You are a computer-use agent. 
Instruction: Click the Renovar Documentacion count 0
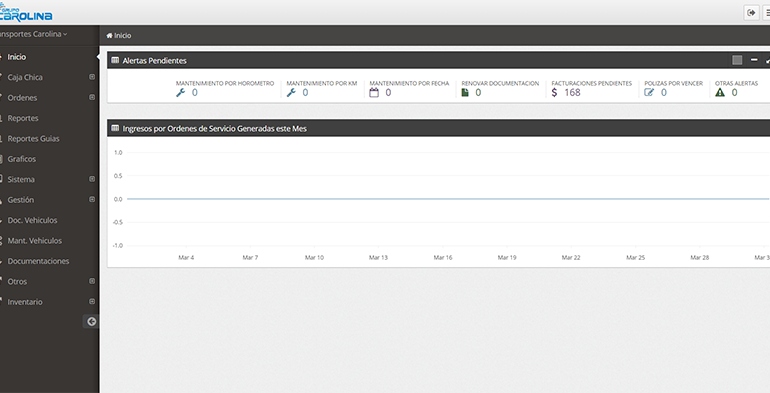[478, 92]
